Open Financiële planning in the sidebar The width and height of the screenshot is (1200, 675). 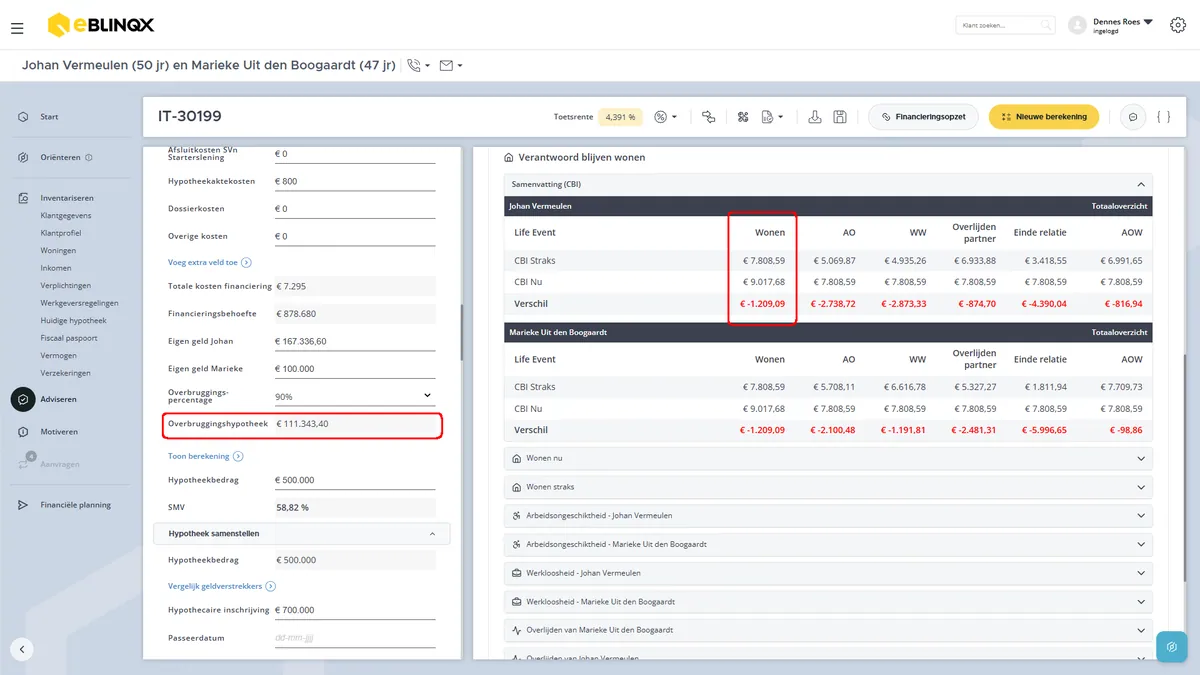[x=75, y=505]
